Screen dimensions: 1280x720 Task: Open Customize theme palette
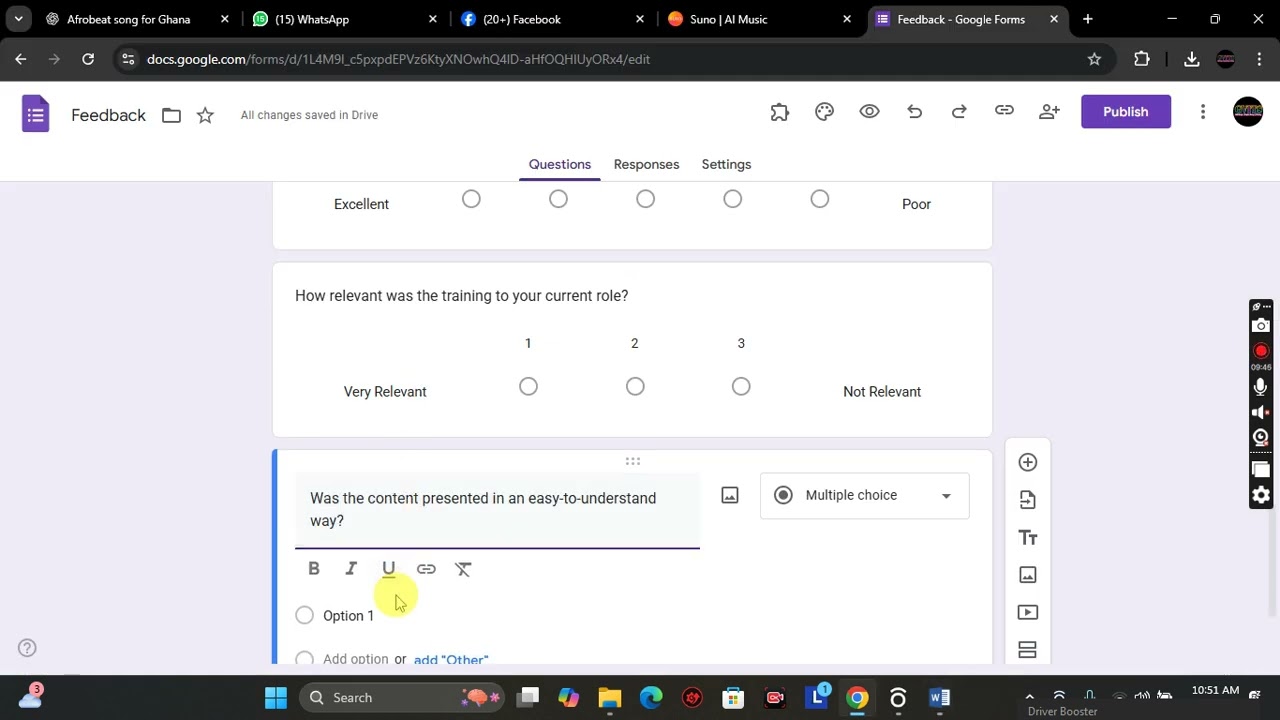824,112
